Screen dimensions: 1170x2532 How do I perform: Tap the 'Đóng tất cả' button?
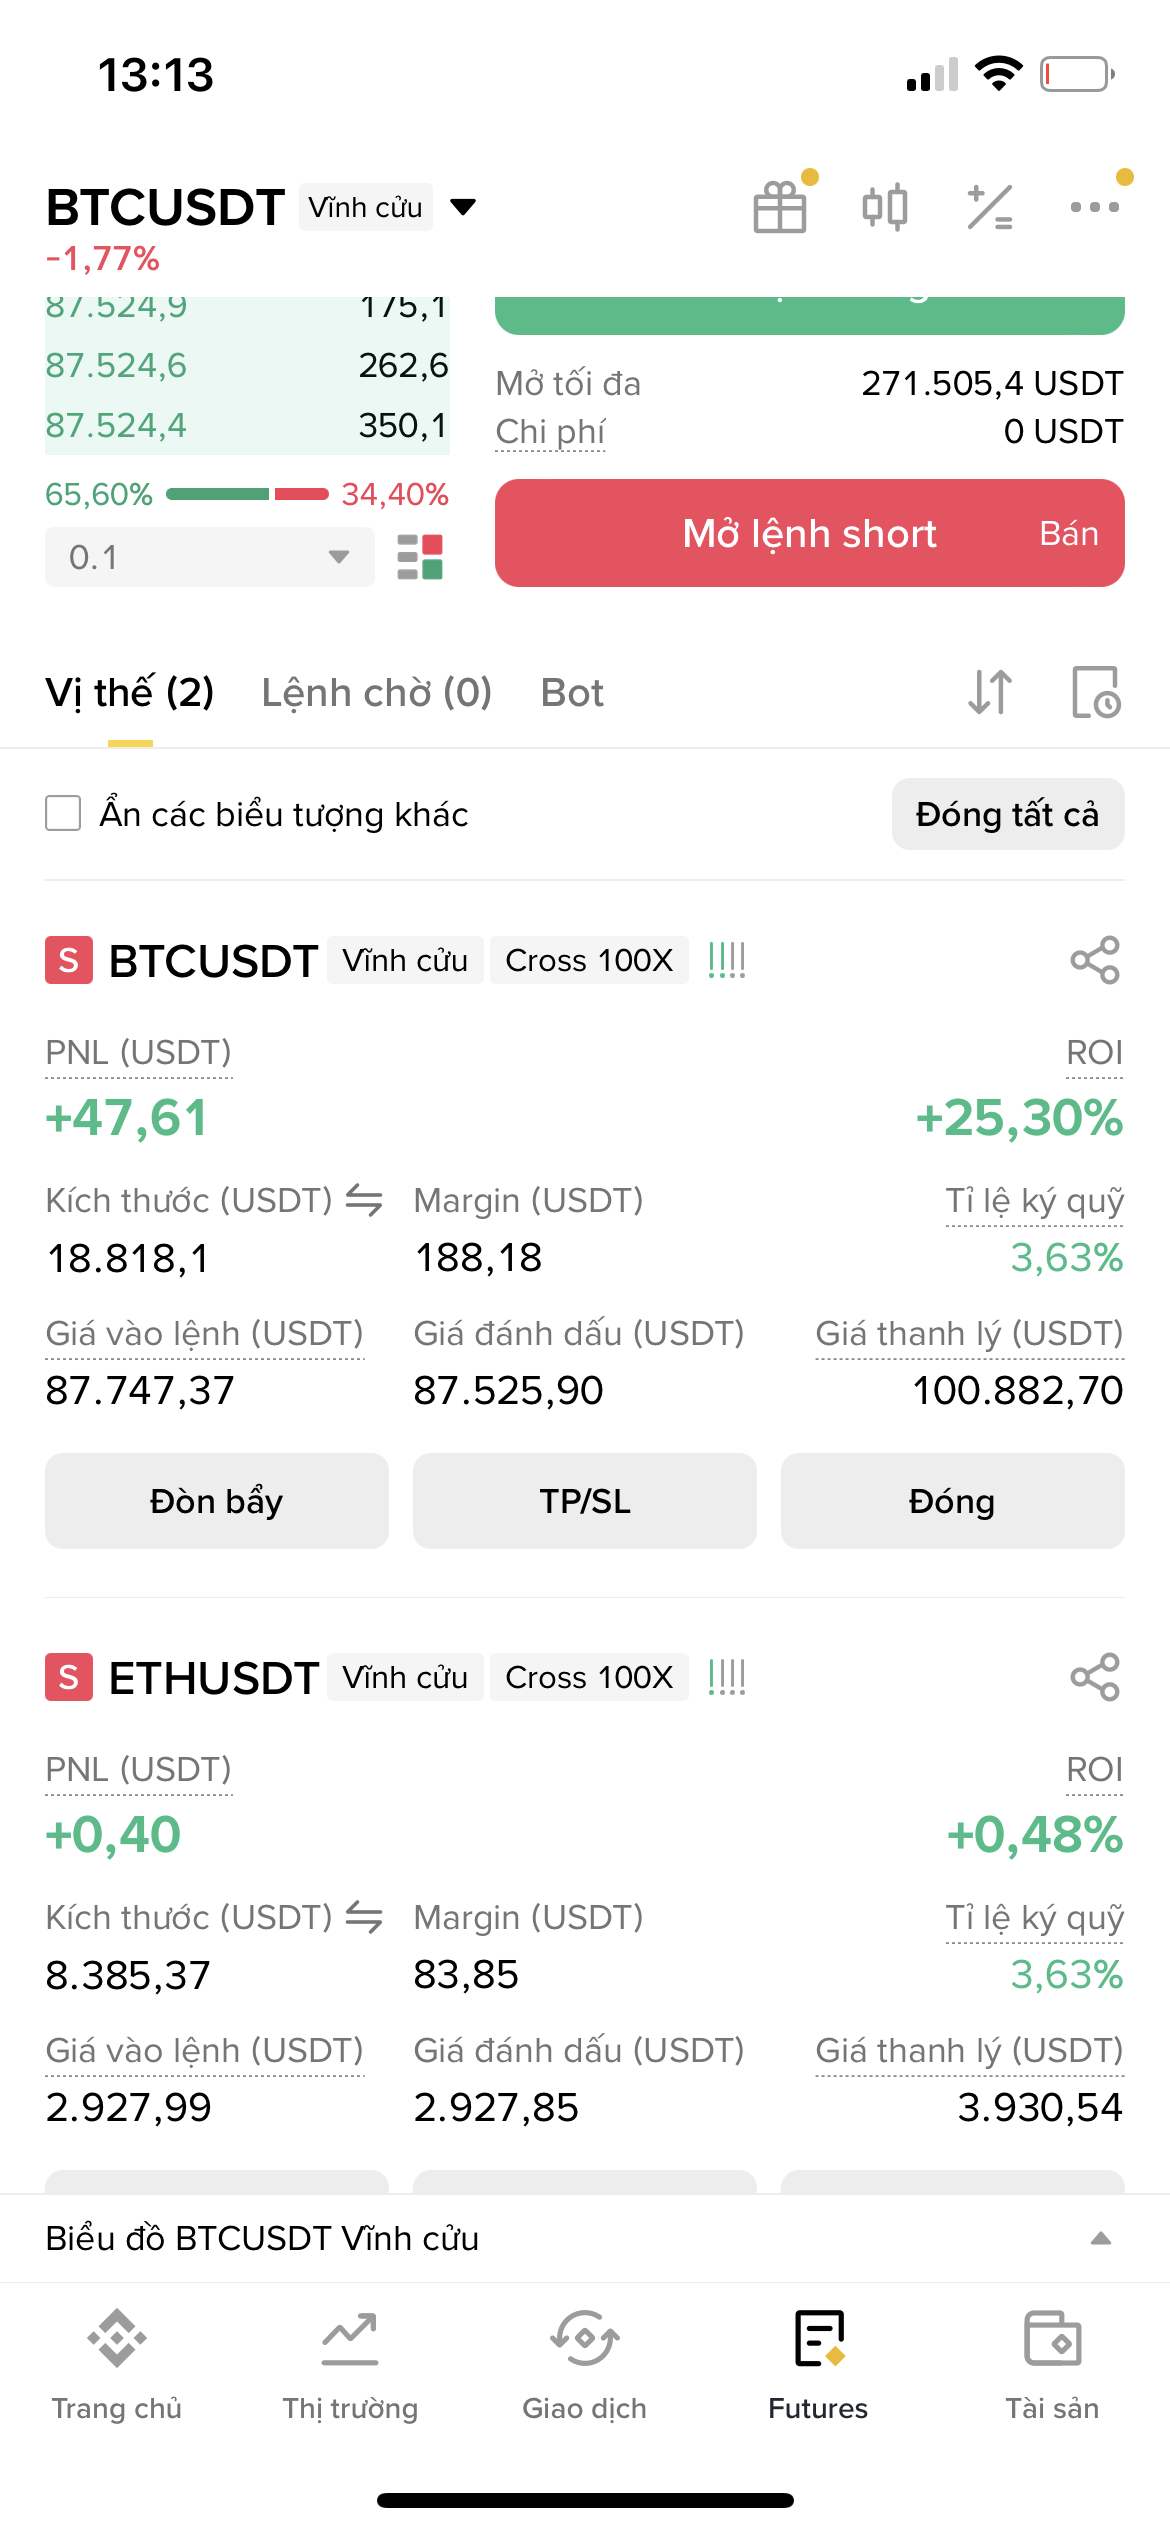(x=1007, y=814)
